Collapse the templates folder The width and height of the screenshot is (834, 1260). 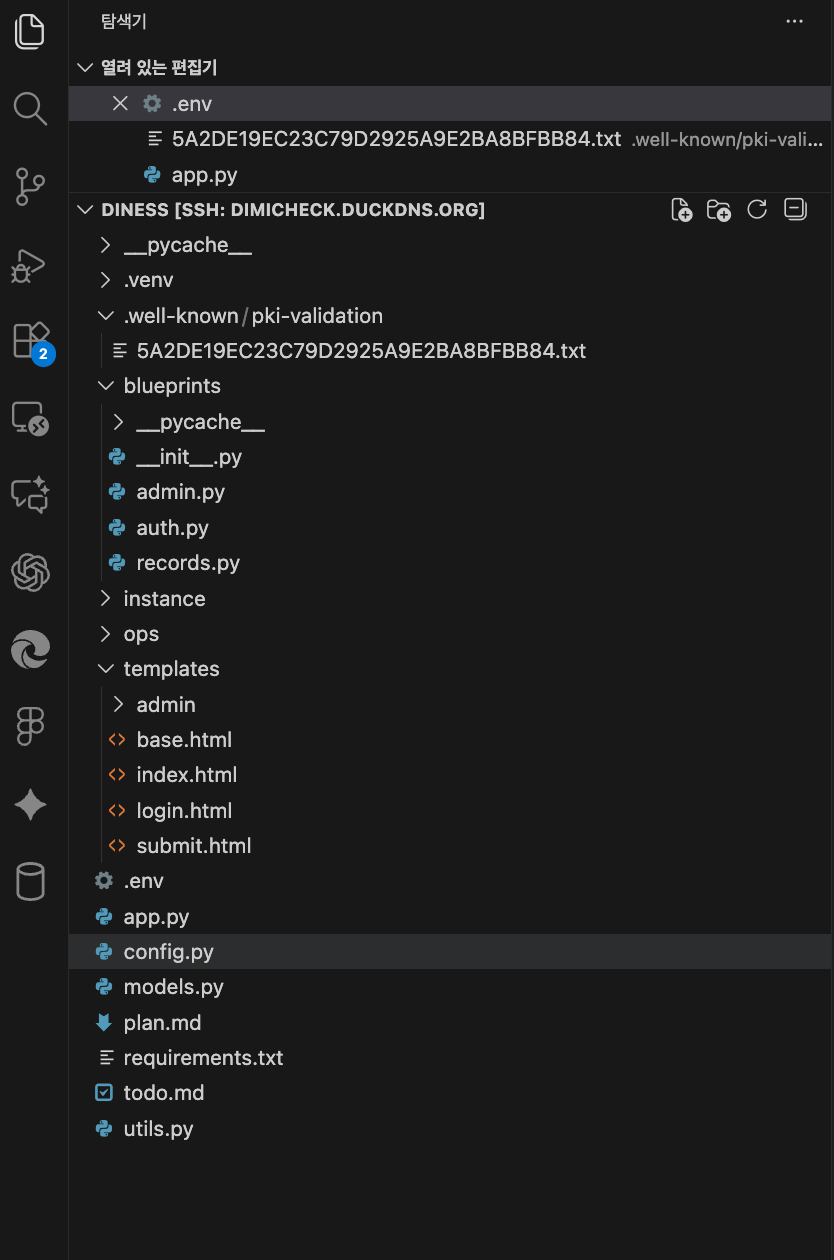tap(171, 669)
